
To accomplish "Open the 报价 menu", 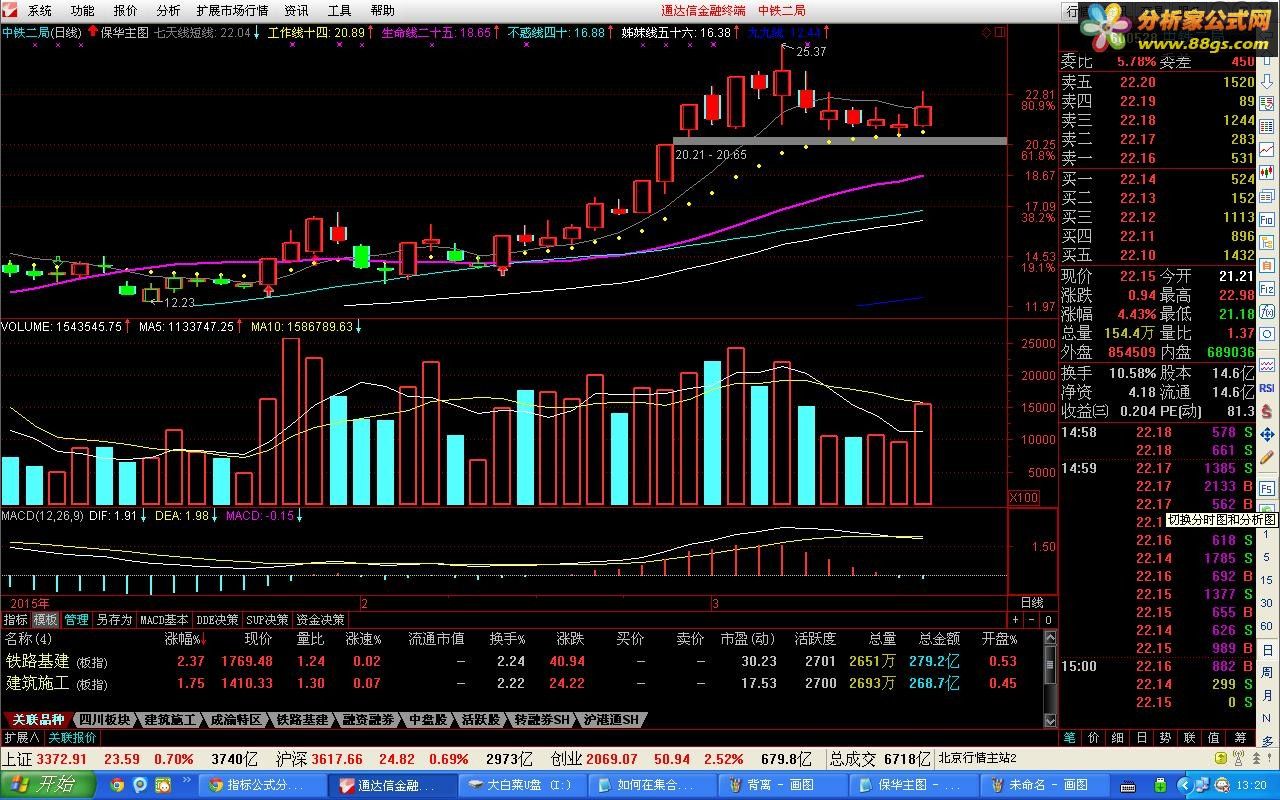I will 125,10.
